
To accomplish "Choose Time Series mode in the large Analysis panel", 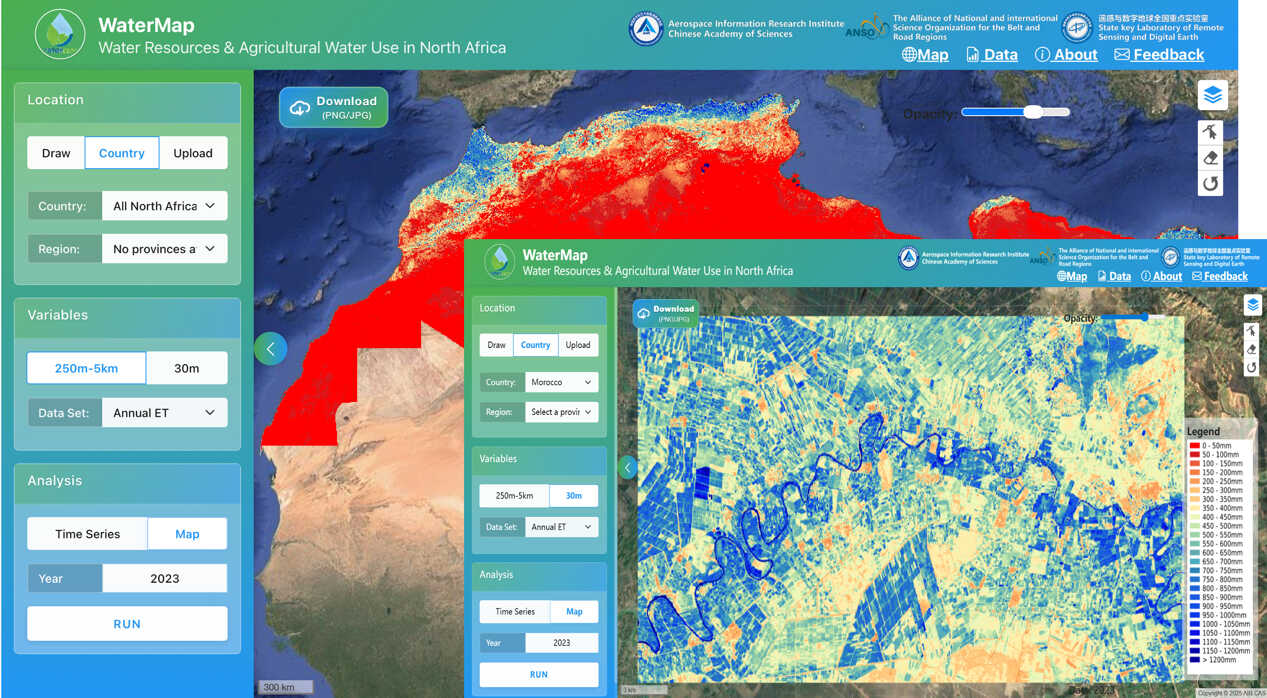I will [87, 534].
